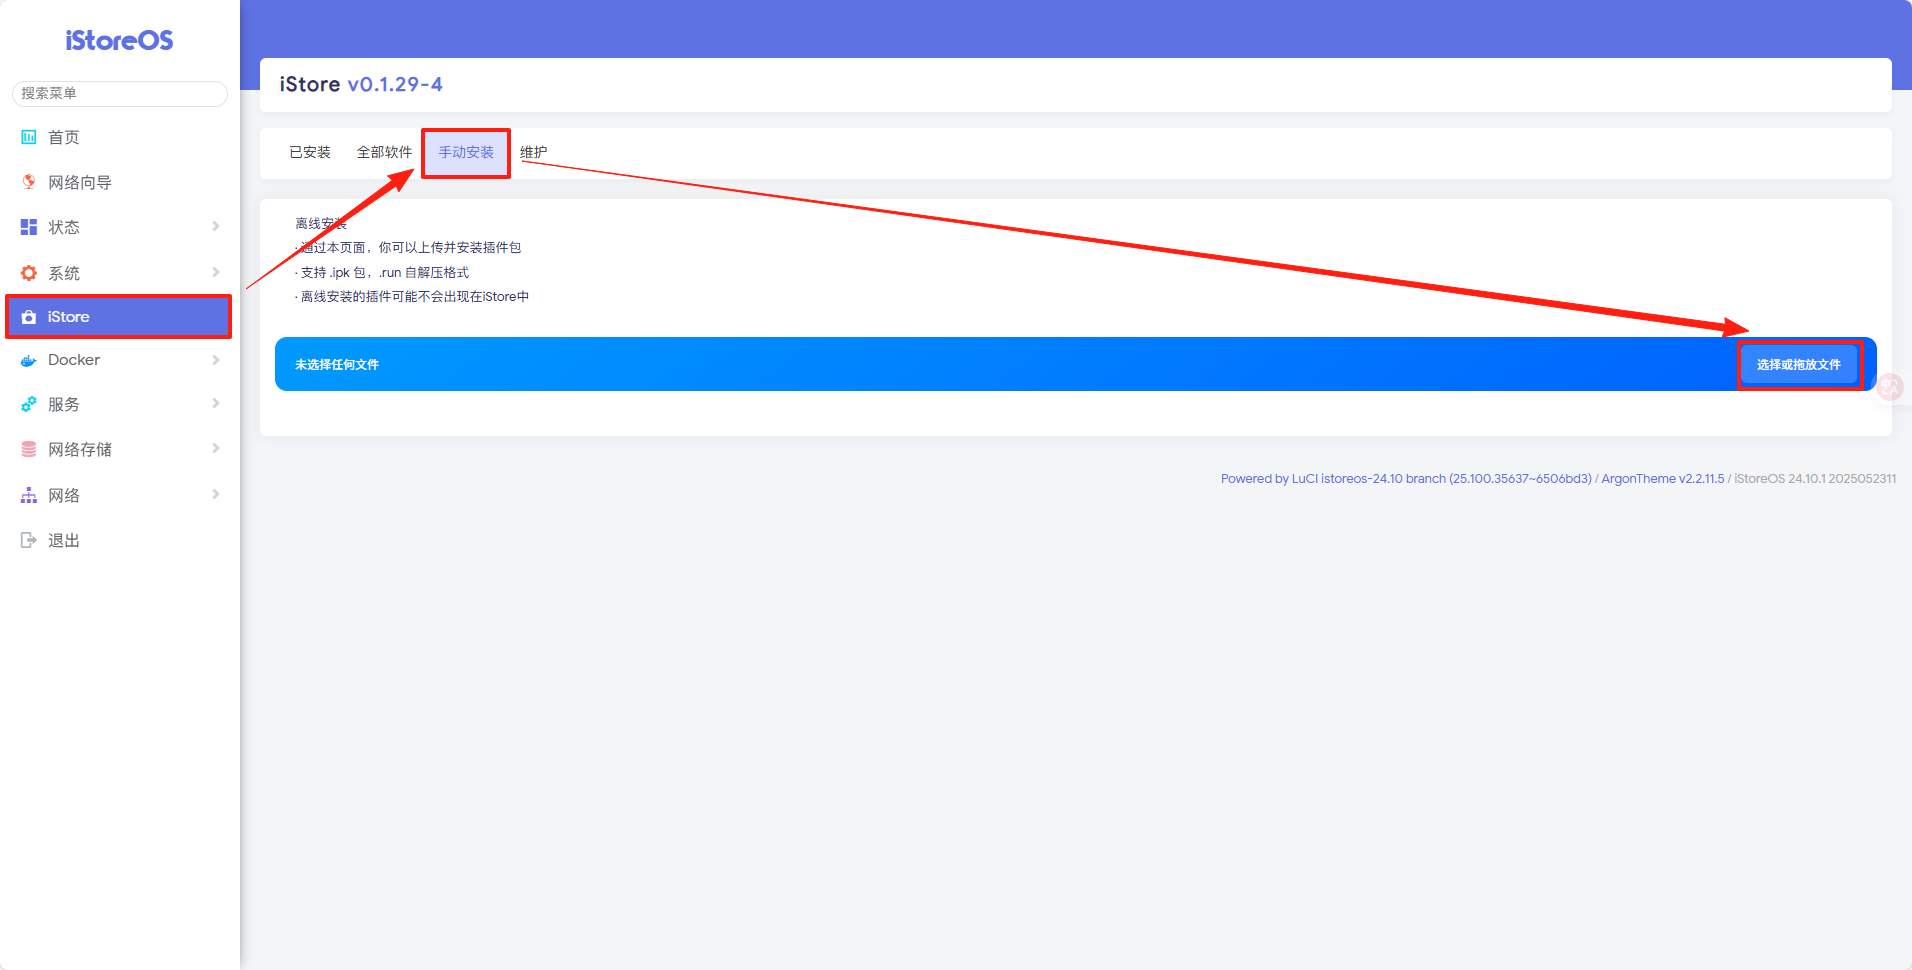Click the Docker sidebar label

pyautogui.click(x=74, y=360)
